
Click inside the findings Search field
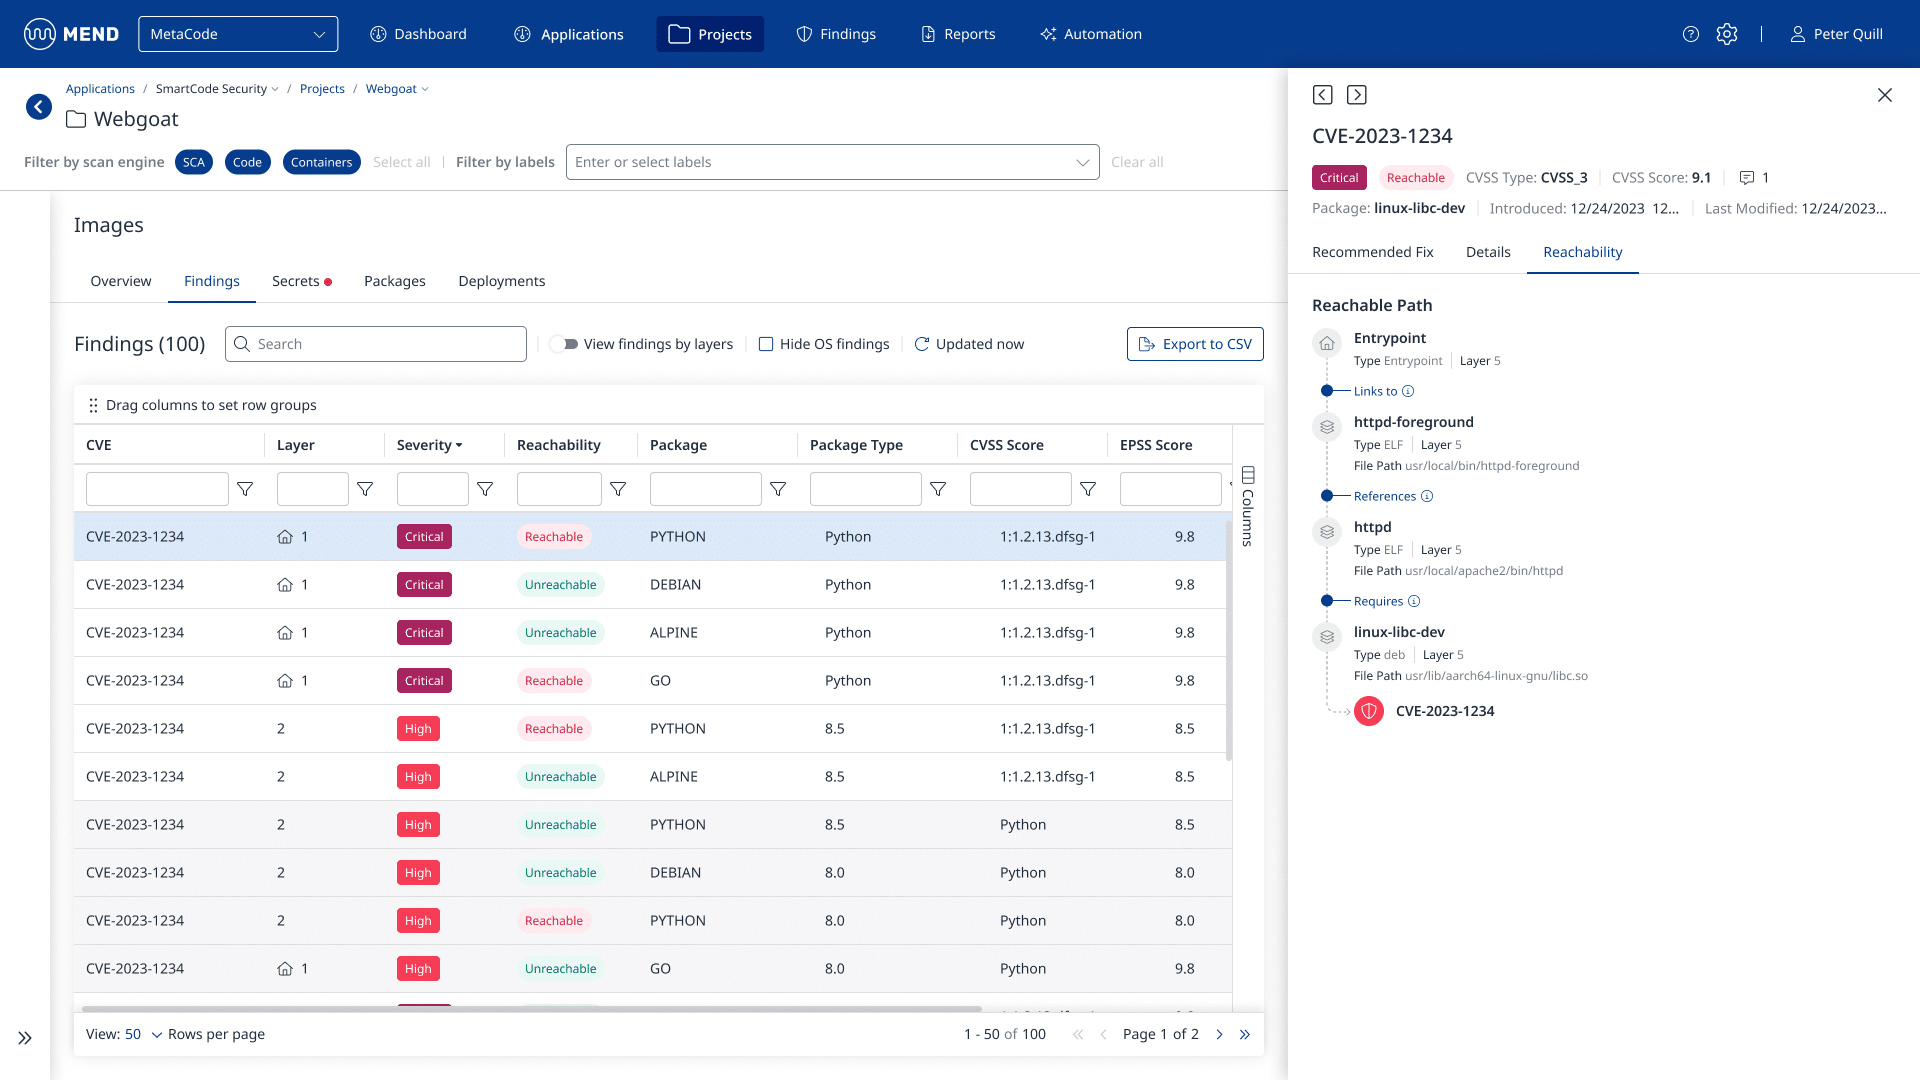pyautogui.click(x=375, y=343)
